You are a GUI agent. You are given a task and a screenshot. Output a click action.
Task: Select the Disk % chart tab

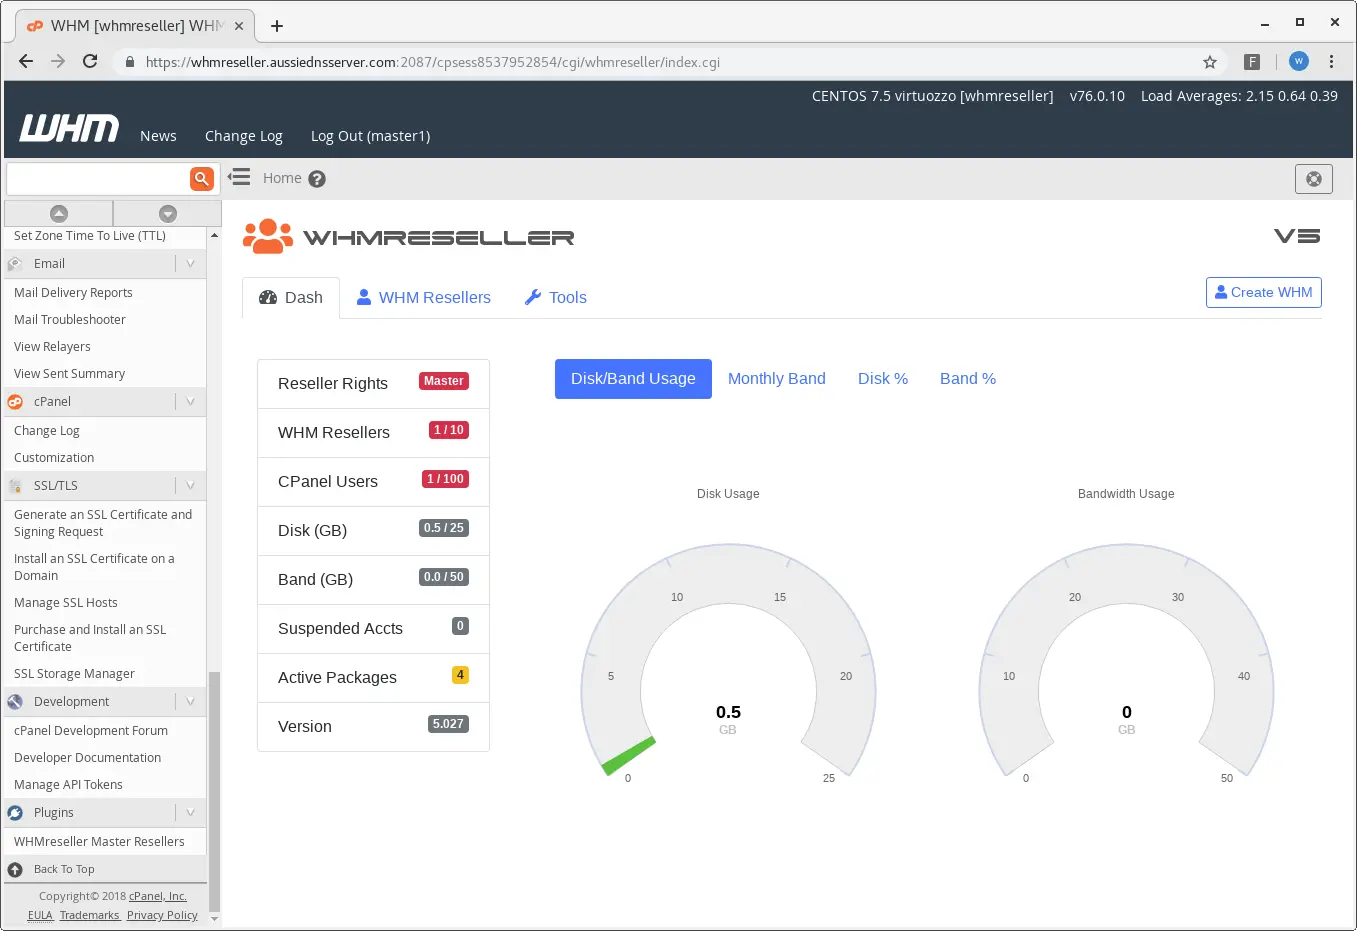tap(883, 379)
